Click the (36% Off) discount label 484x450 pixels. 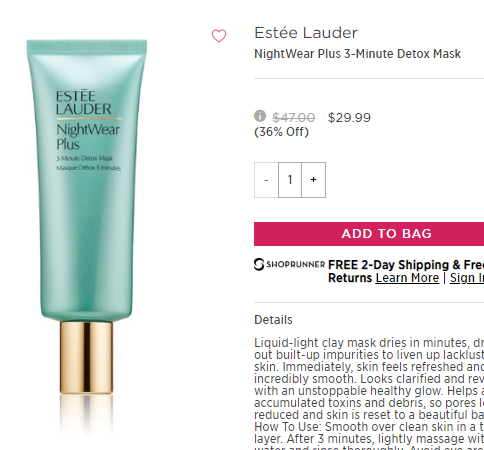281,132
